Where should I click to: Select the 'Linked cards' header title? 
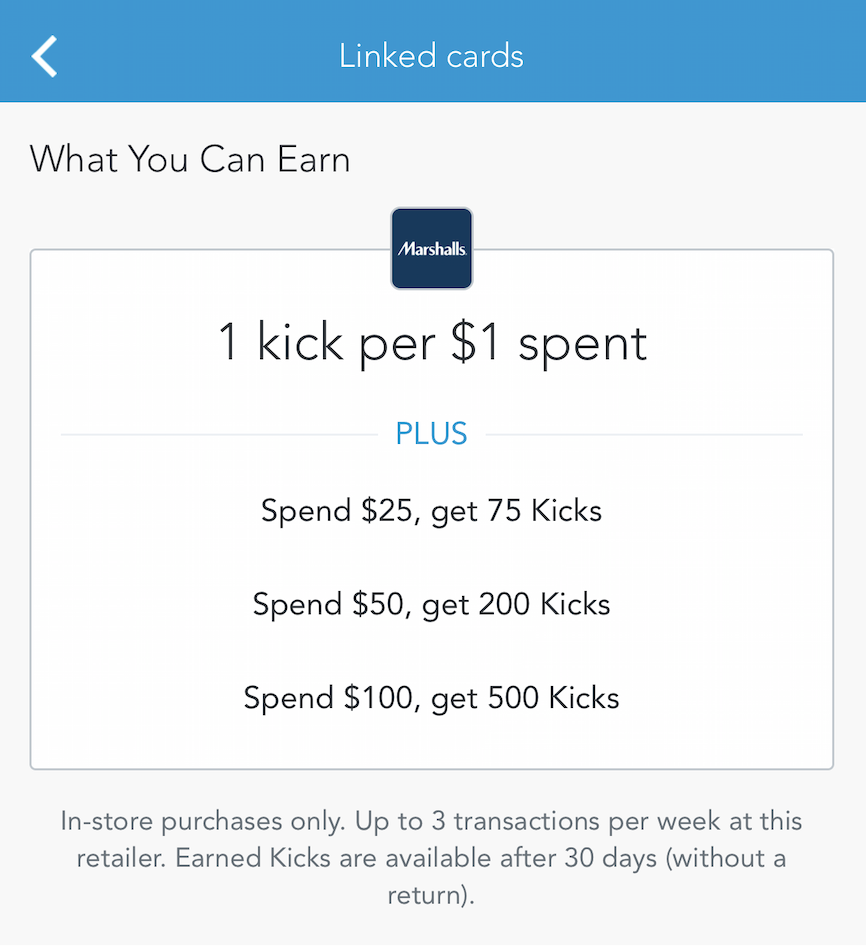coord(431,56)
